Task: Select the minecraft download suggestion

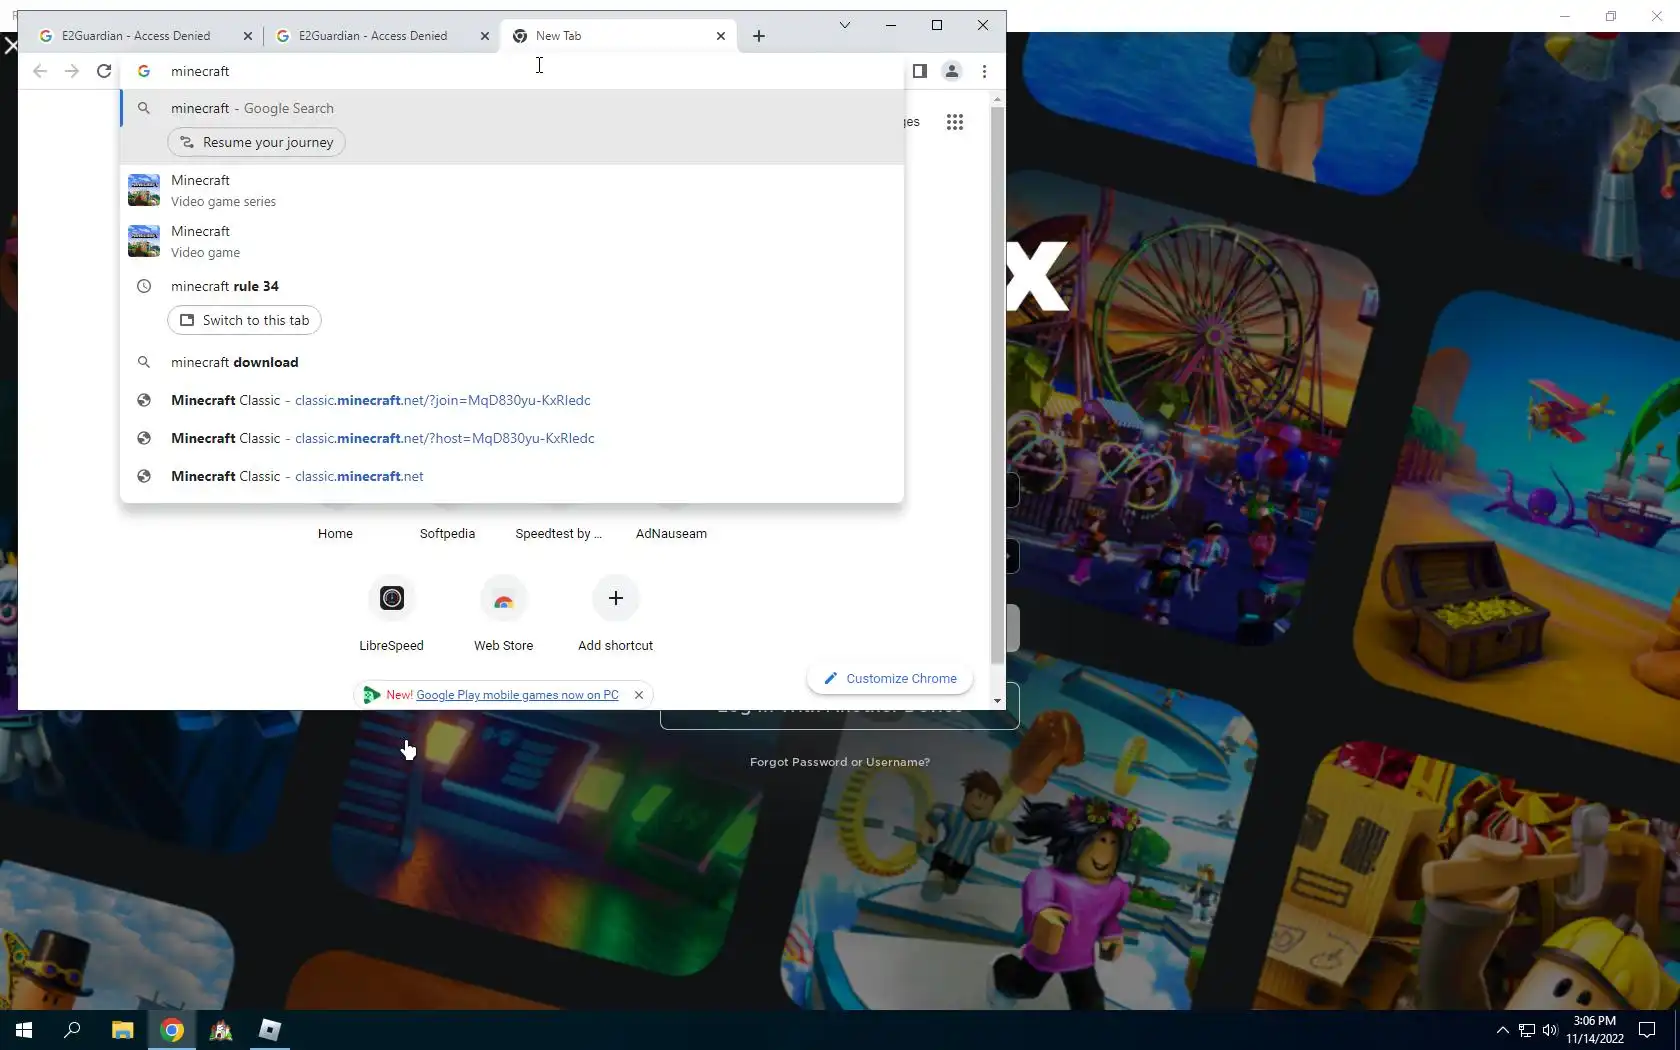Action: 512,362
